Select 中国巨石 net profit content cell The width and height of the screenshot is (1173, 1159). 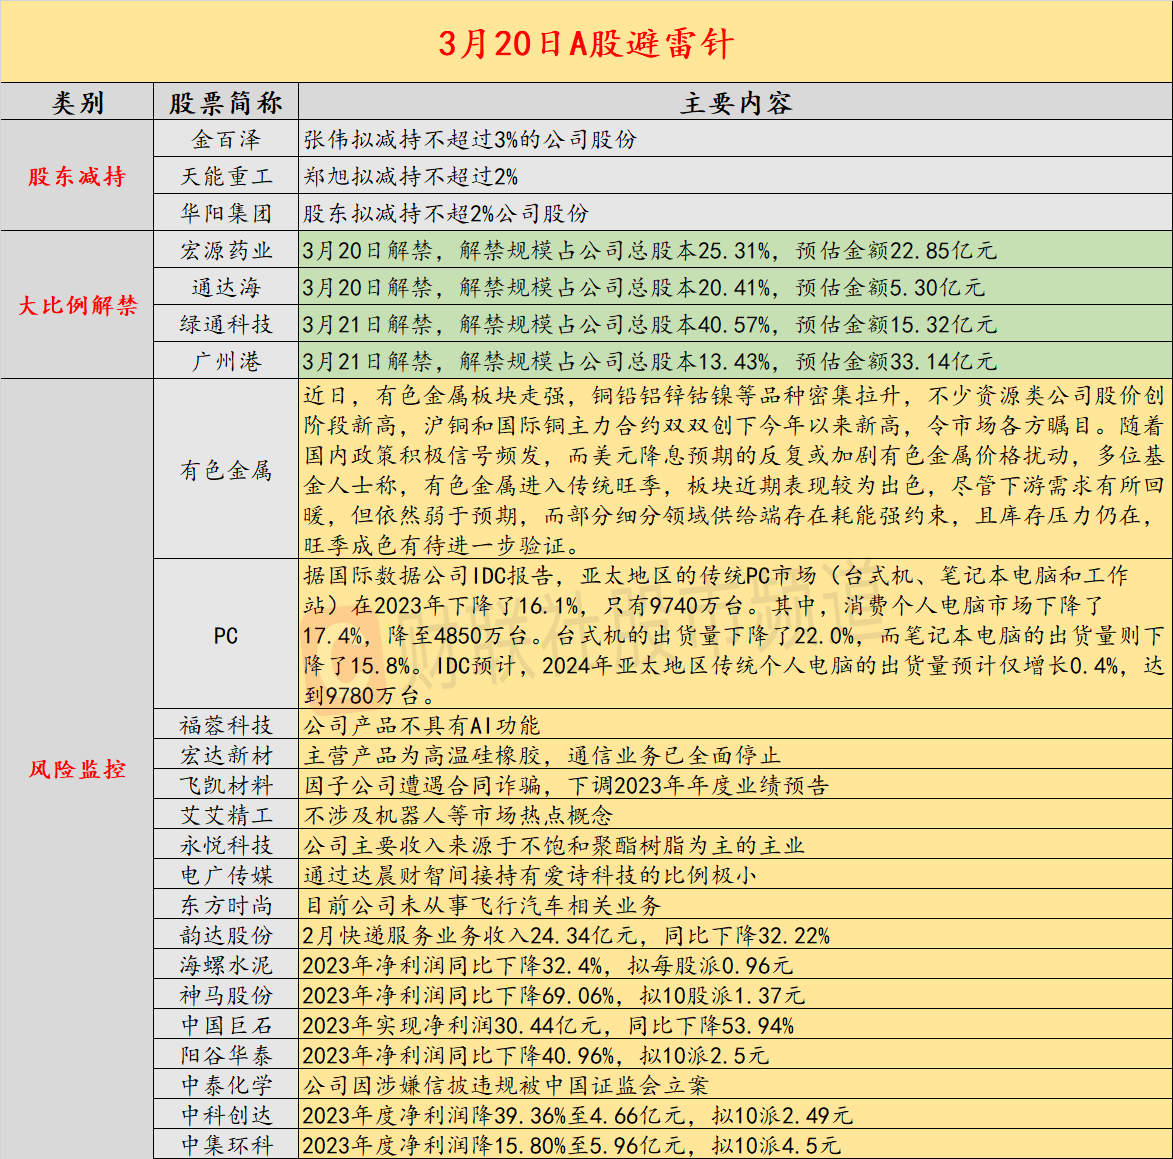[x=735, y=1025]
